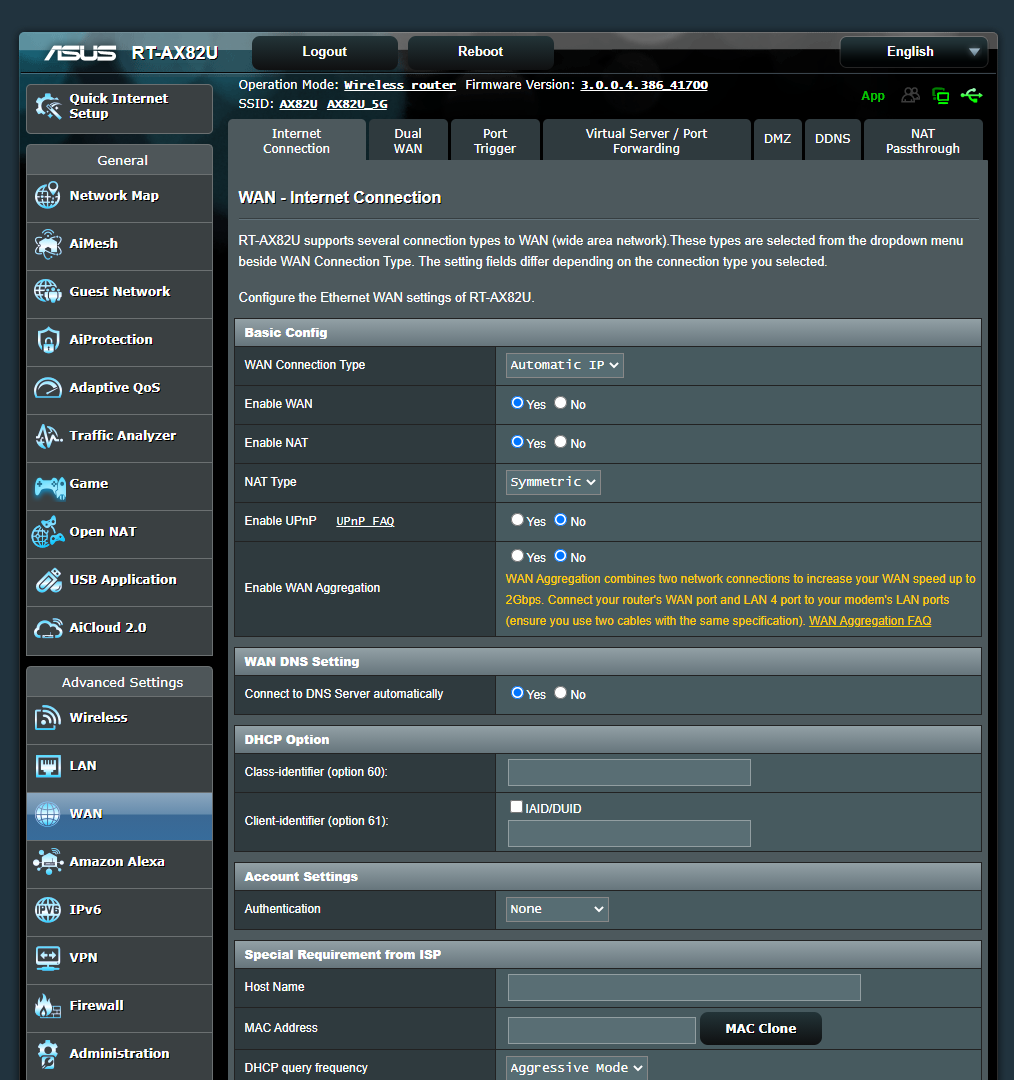Set Enable UPnP to Yes
Viewport: 1014px width, 1080px height.
517,520
